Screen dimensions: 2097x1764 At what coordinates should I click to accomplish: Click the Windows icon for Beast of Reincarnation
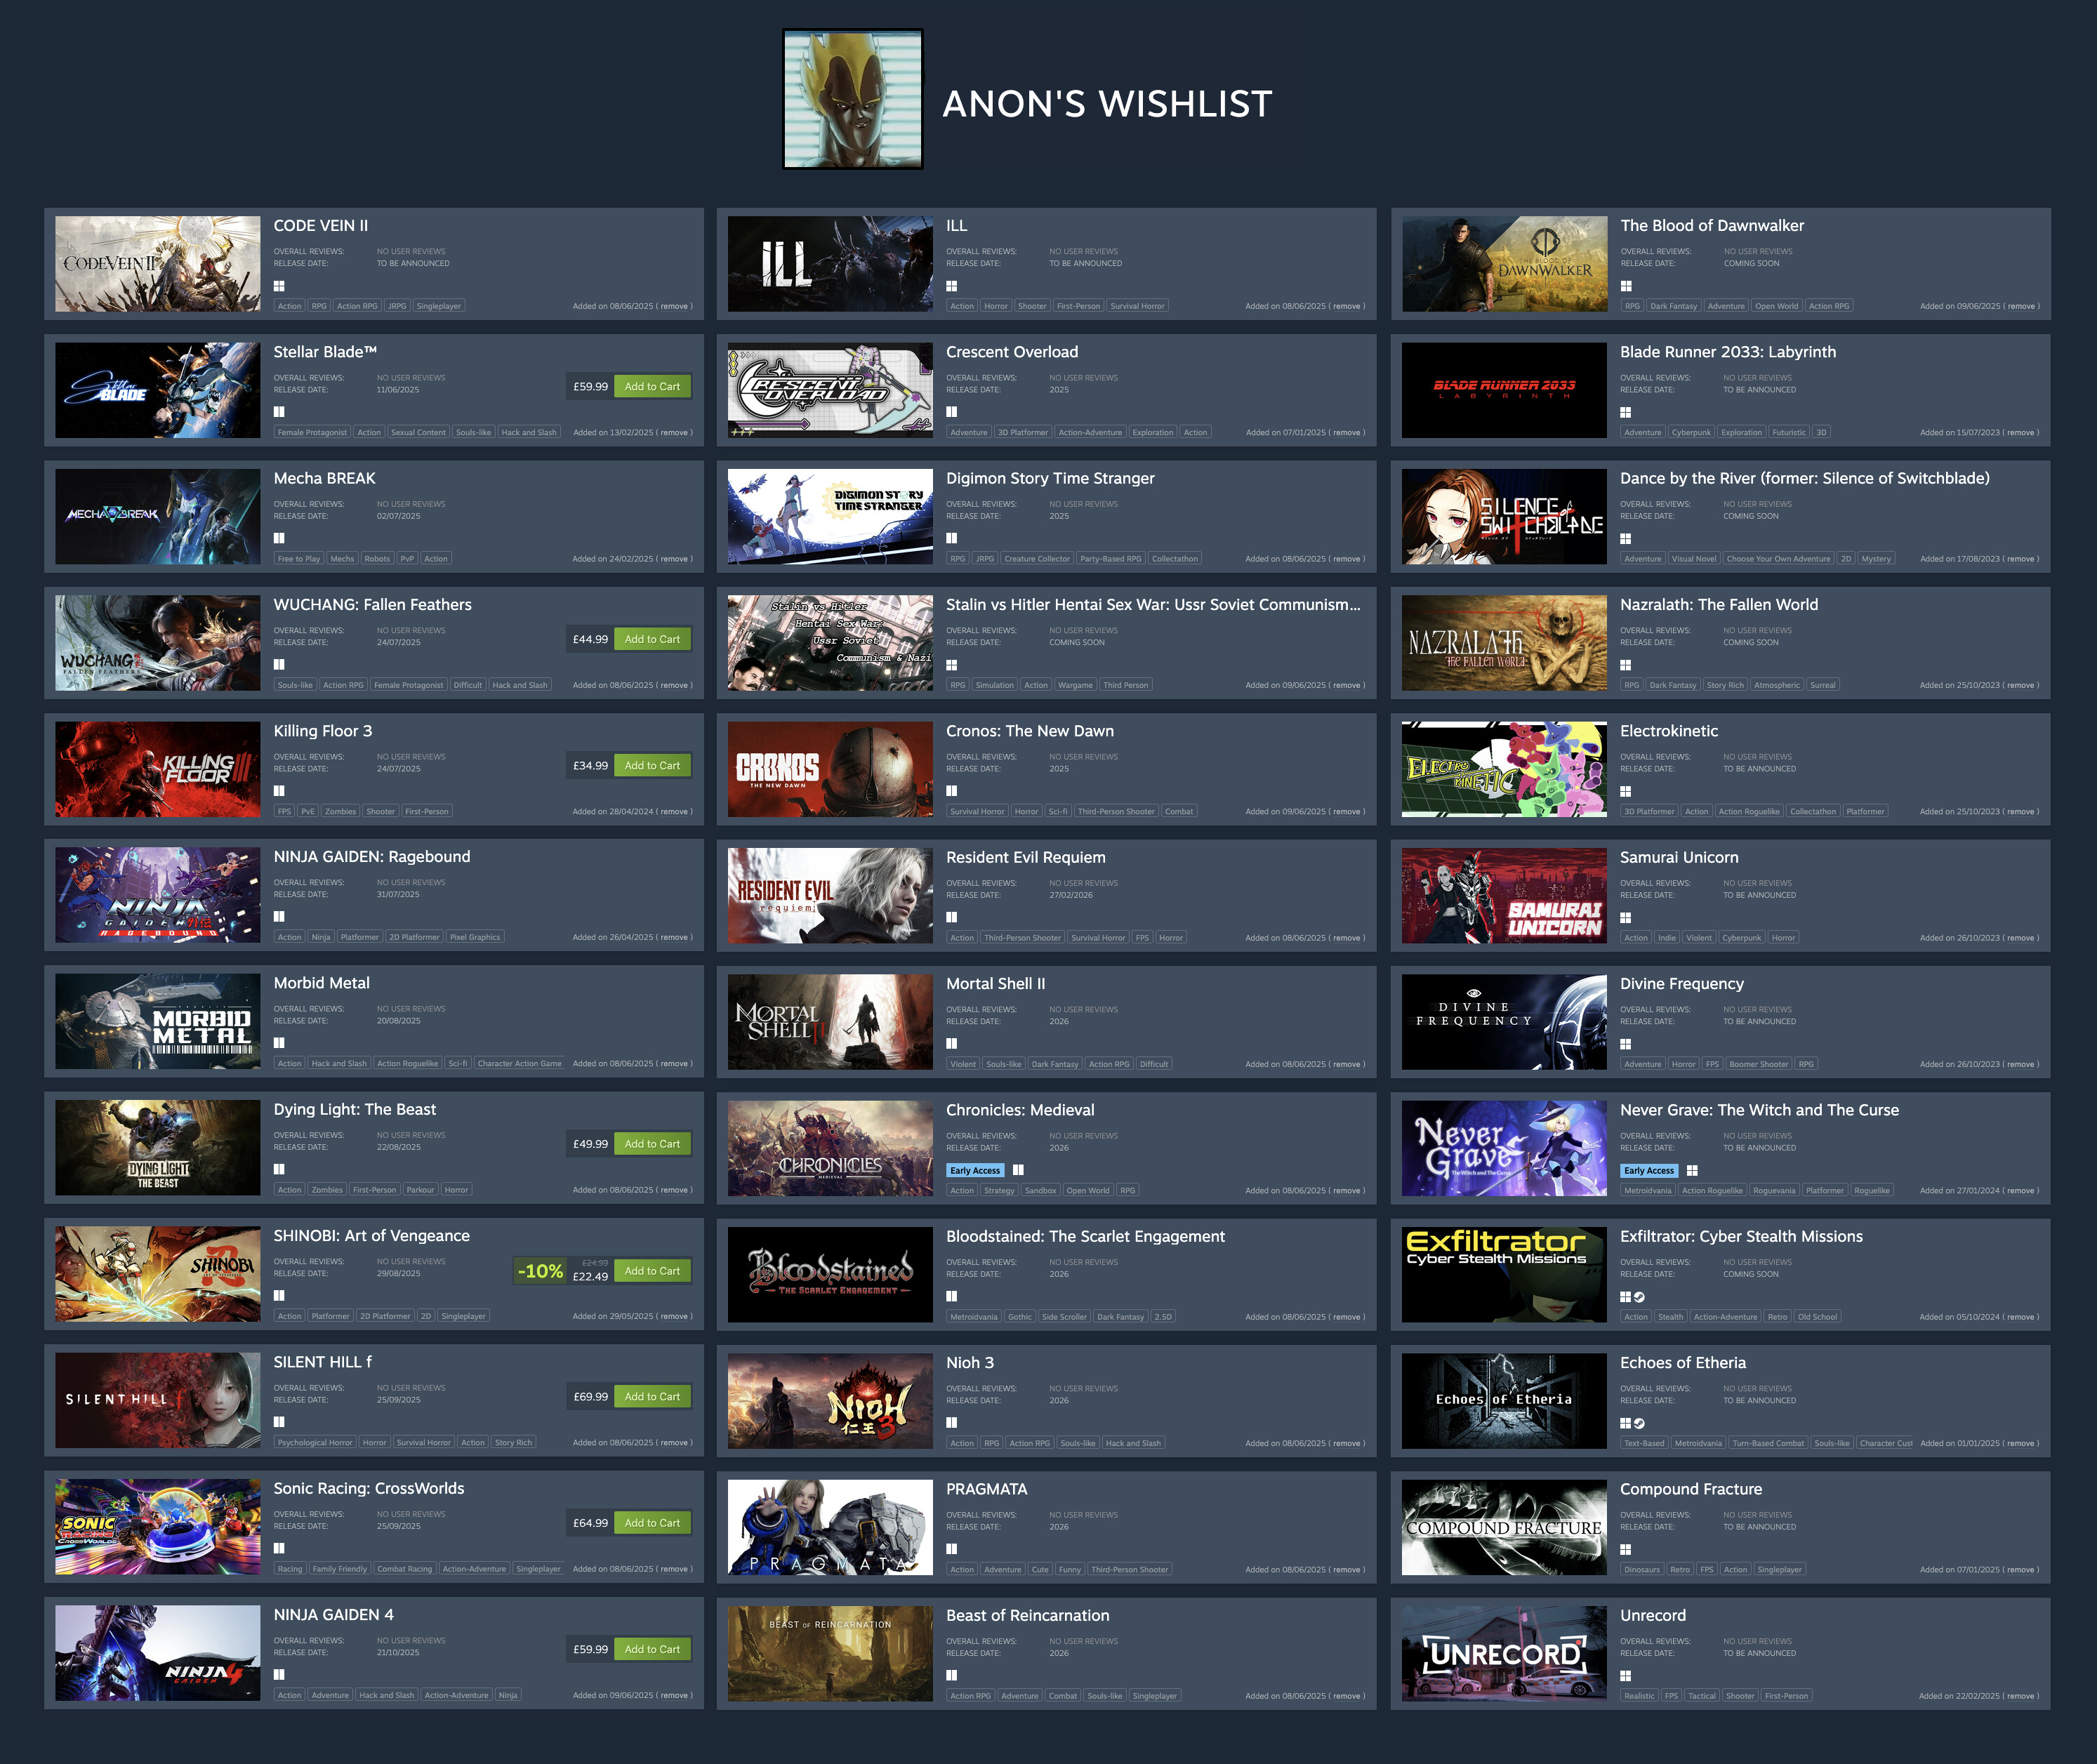[952, 1675]
